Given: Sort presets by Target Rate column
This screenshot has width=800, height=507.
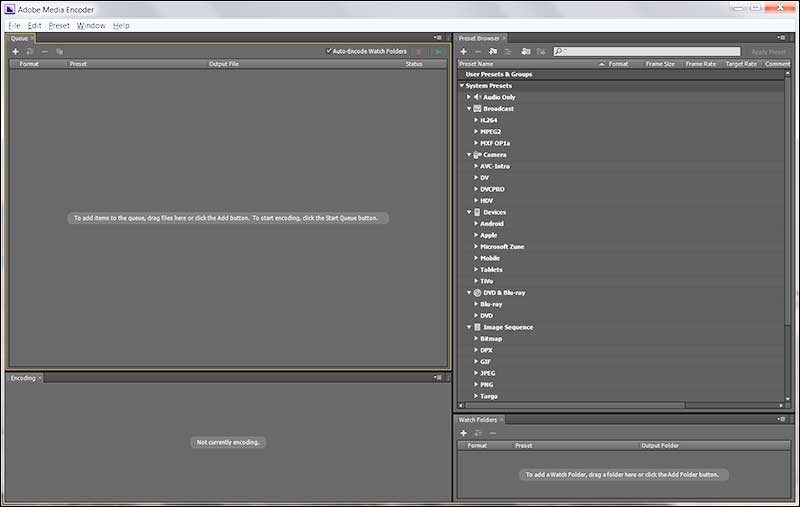Looking at the screenshot, I should tap(741, 64).
